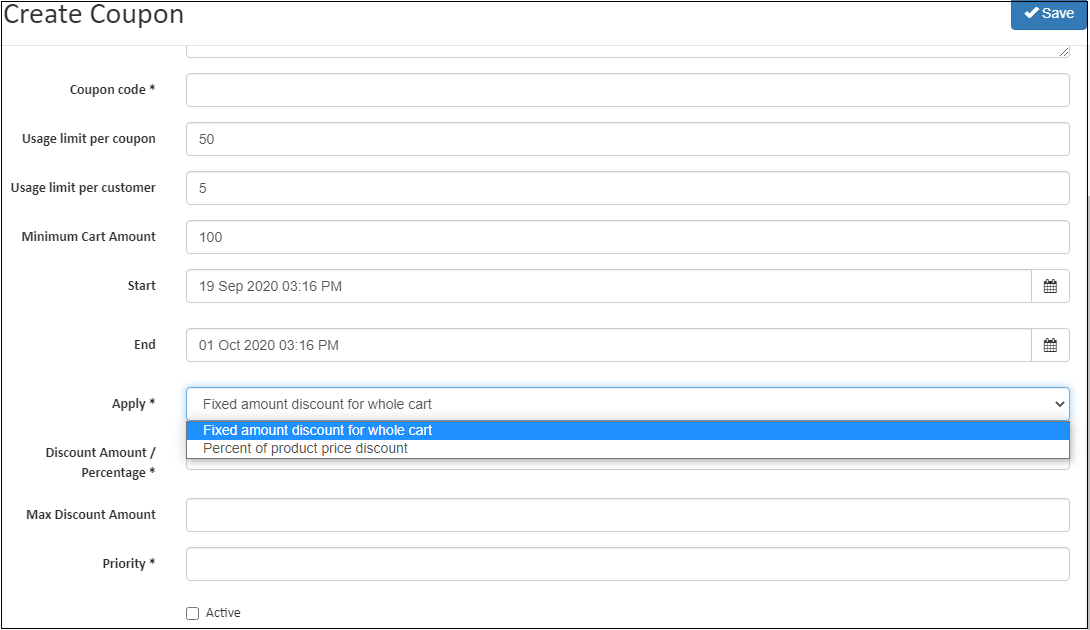Click the Usage limit per customer field
1090x630 pixels.
point(627,188)
